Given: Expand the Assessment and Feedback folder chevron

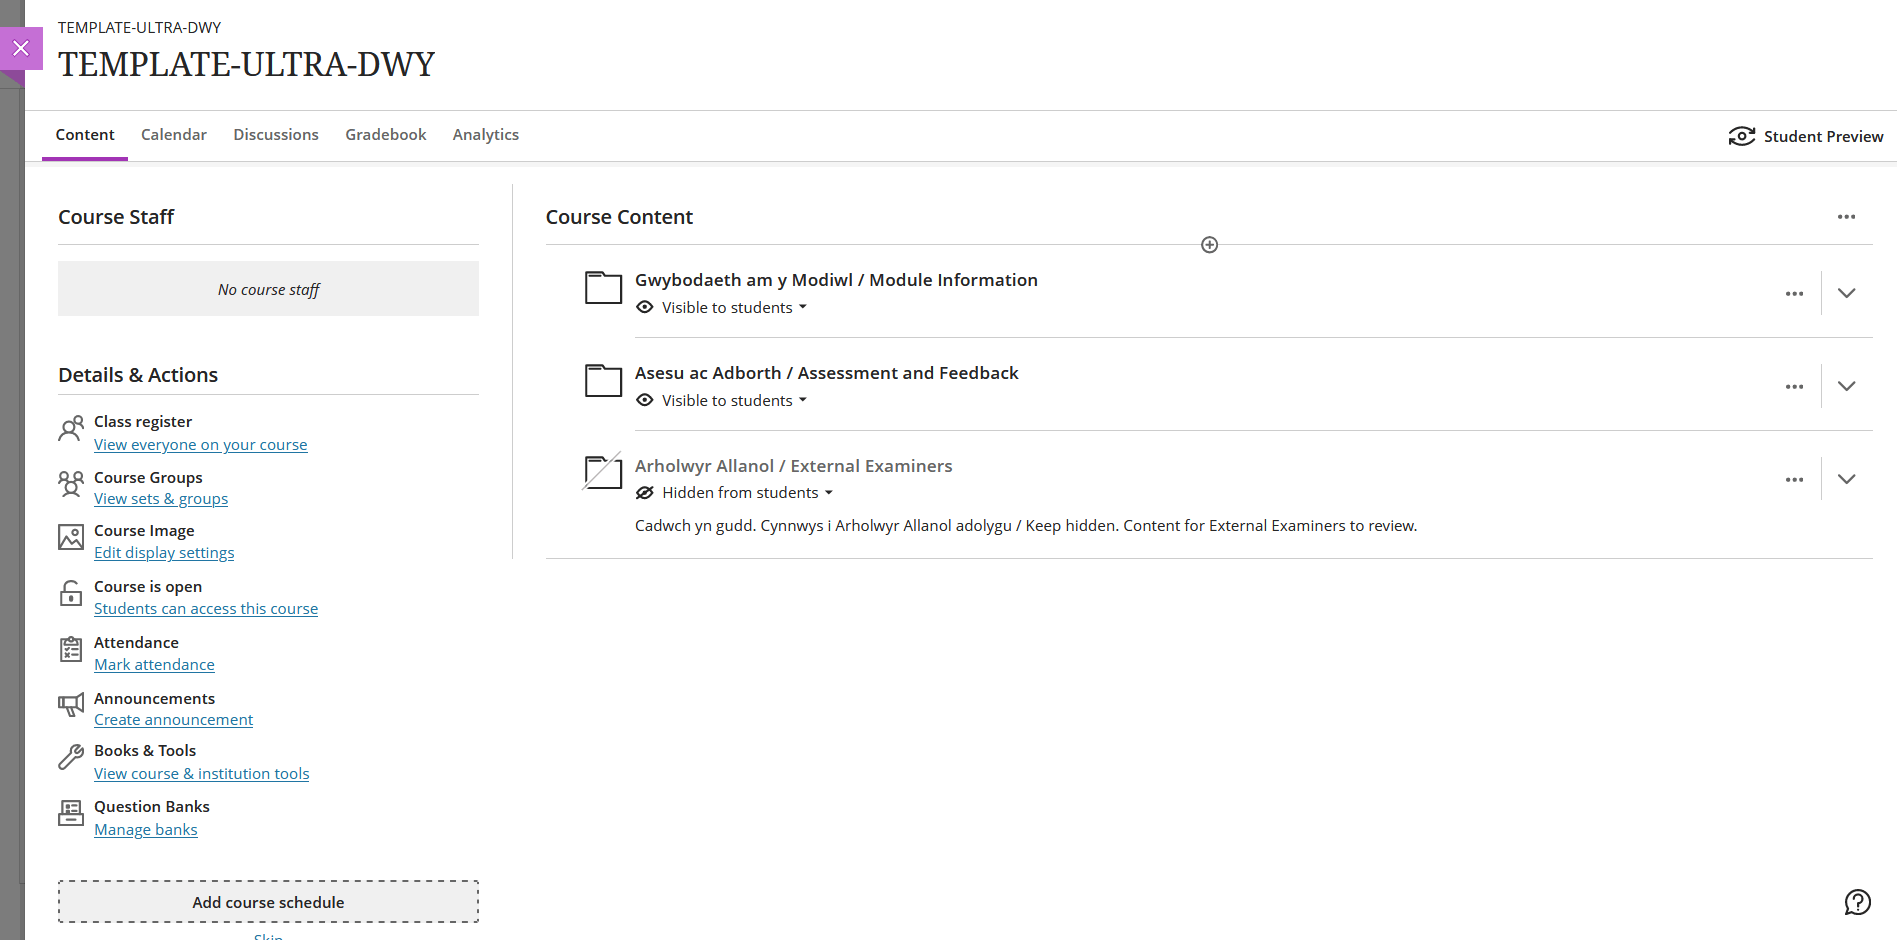Looking at the screenshot, I should tap(1846, 386).
